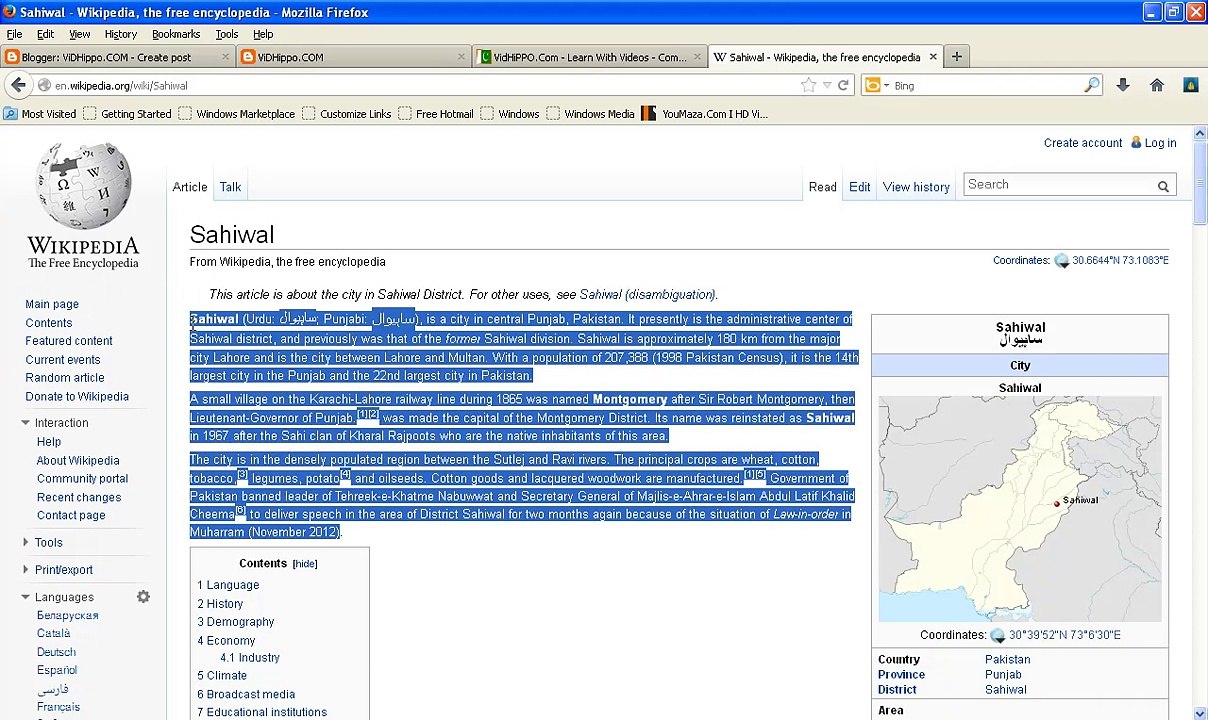Click the Pakistan location map image
1208x720 pixels.
[1020, 509]
